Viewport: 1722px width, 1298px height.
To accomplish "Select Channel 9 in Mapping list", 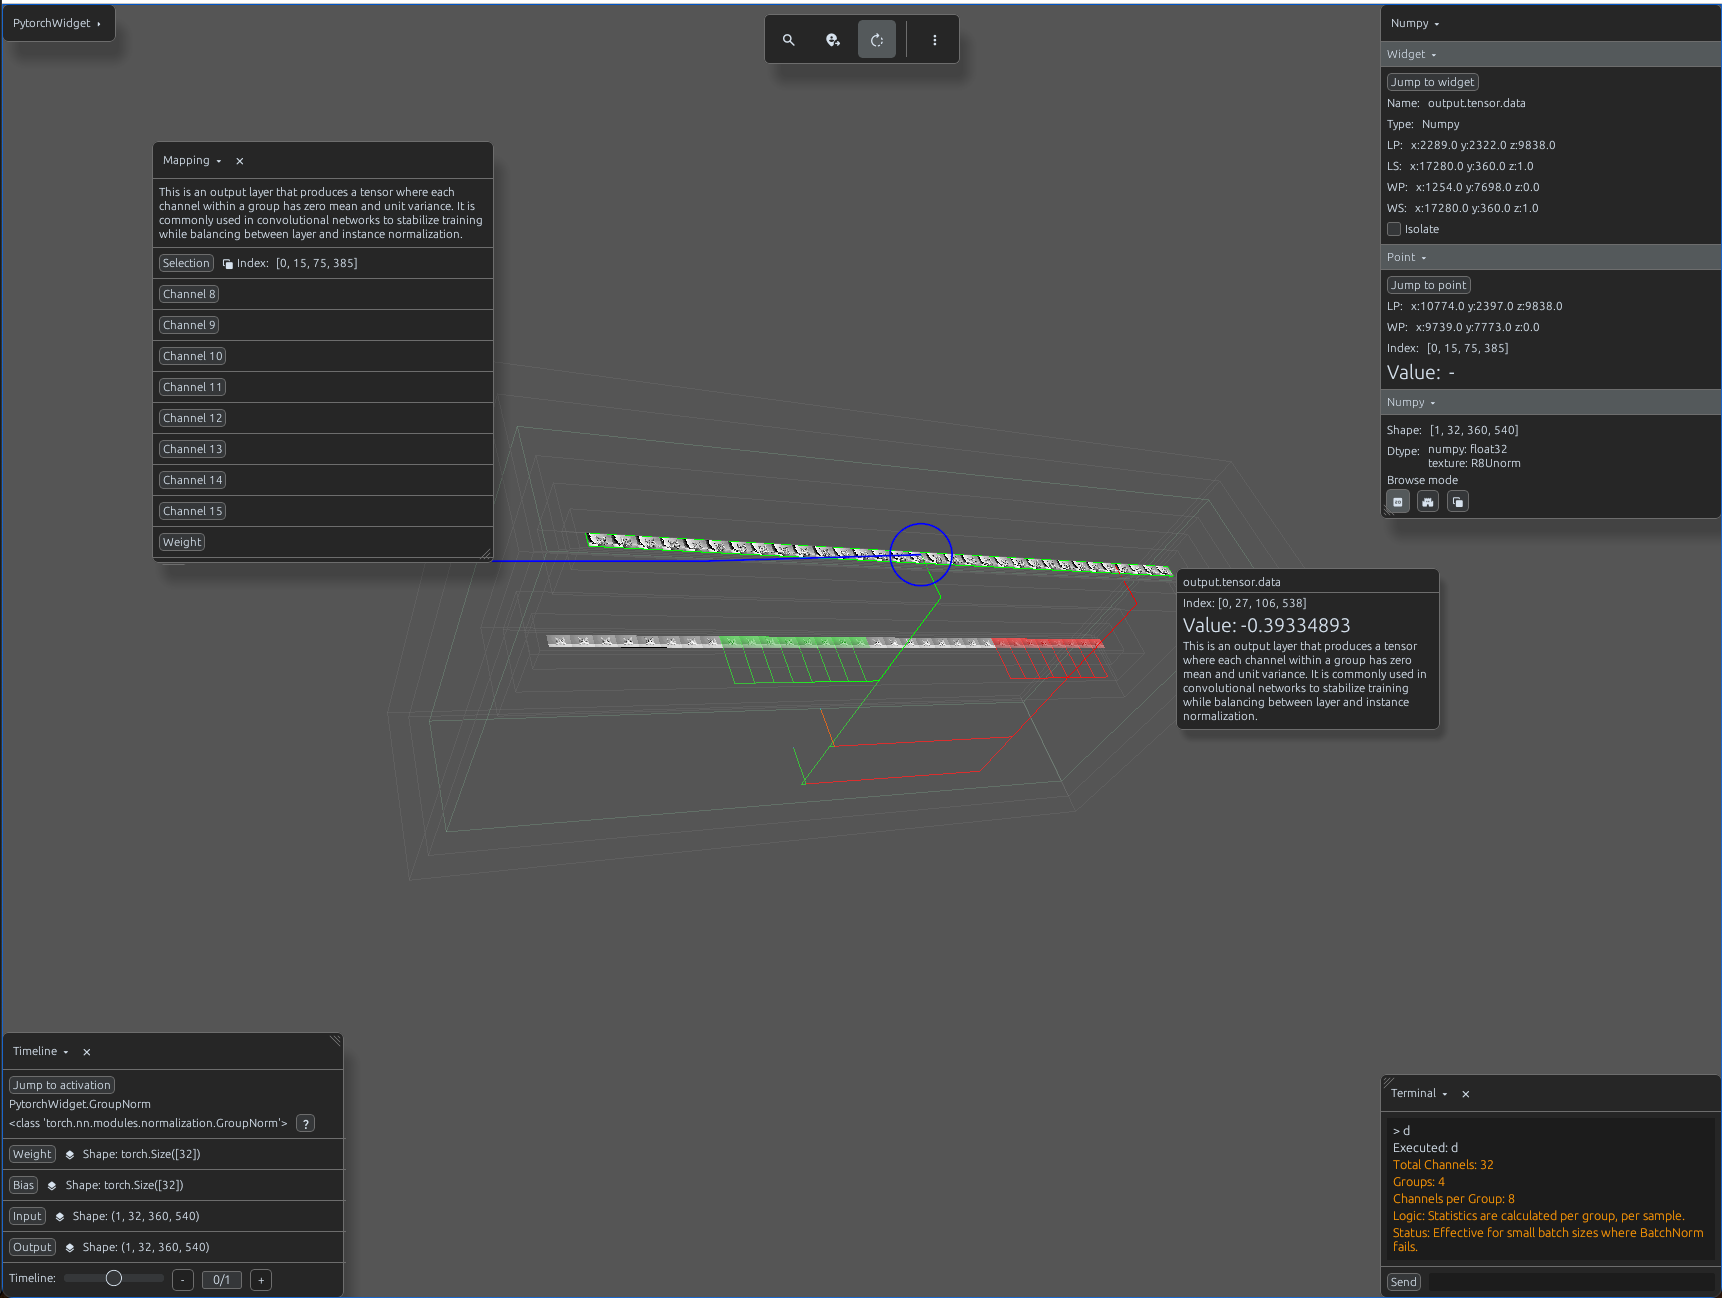I will coord(189,325).
